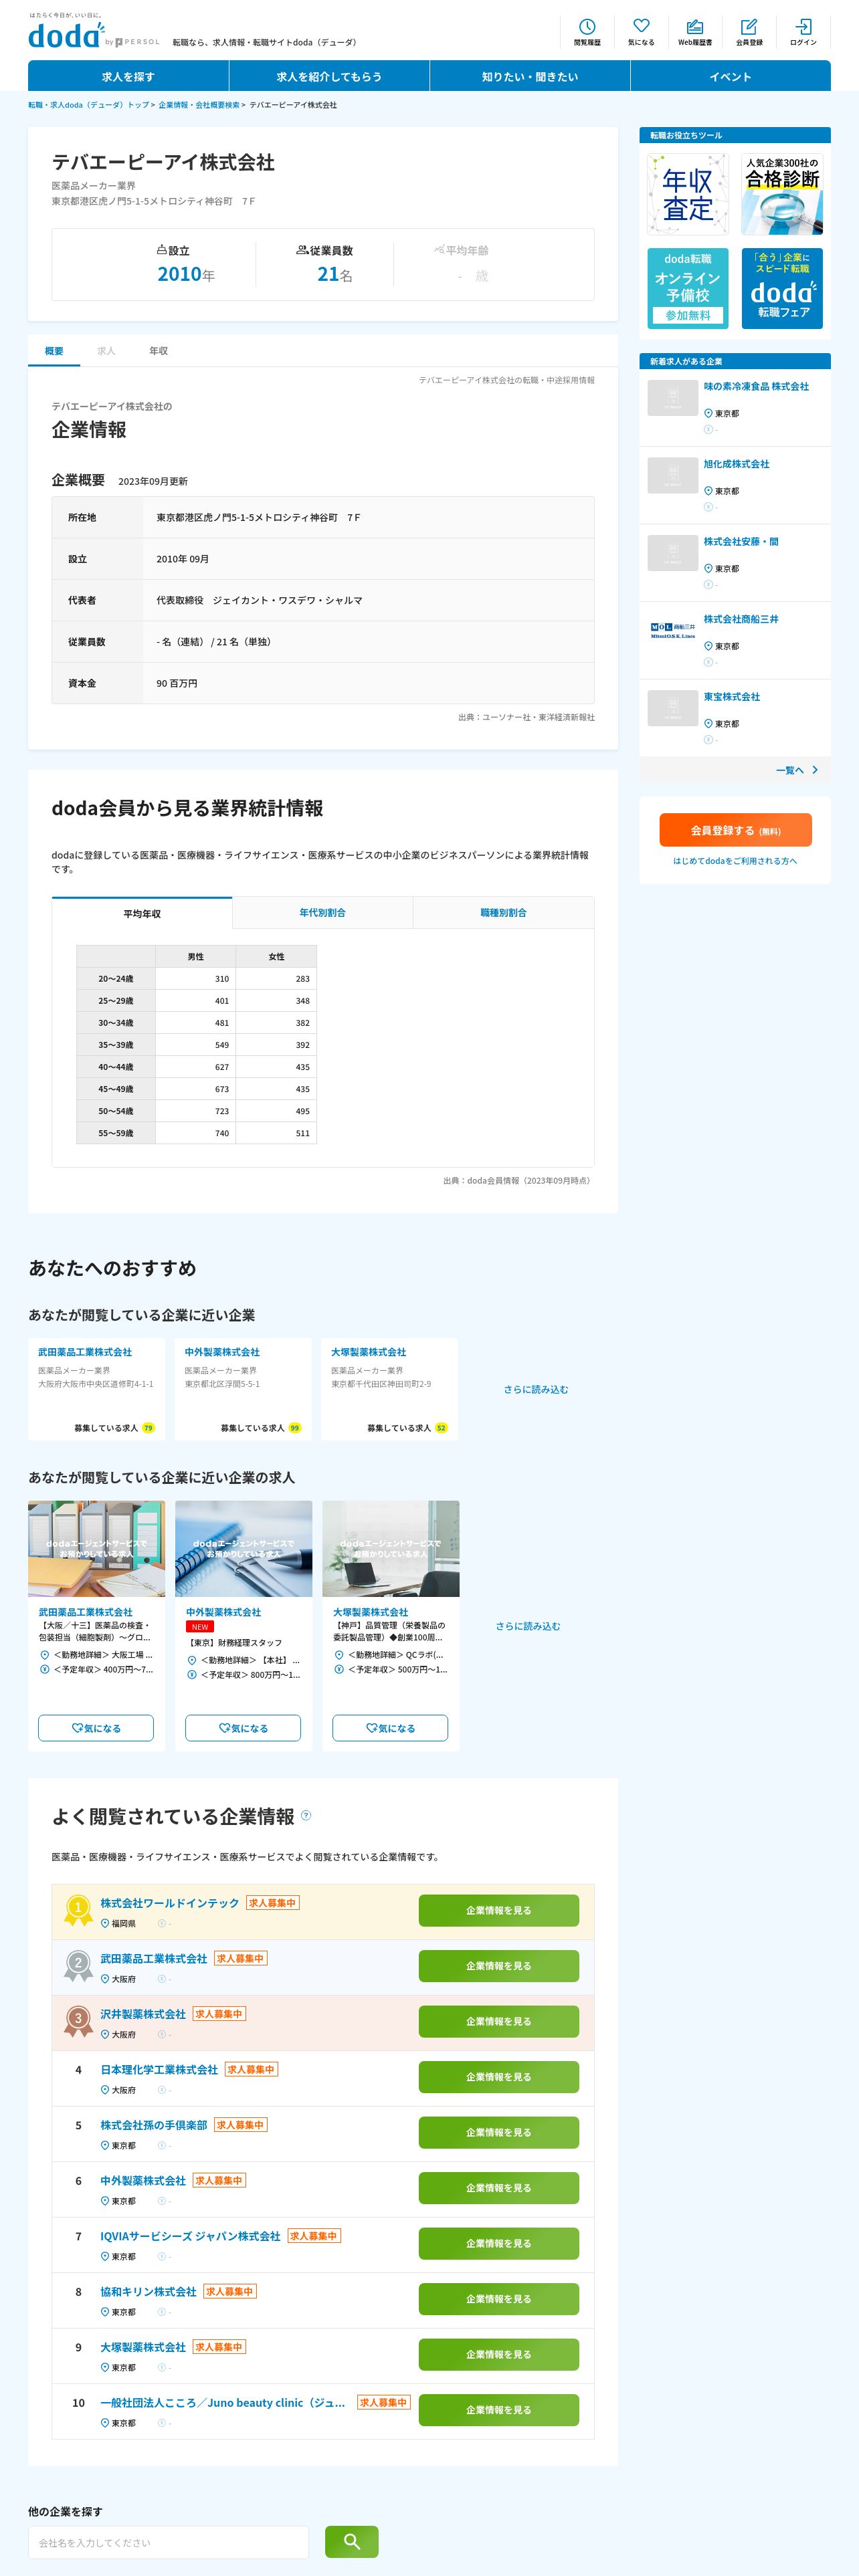Click the 求人募集中 badge for 中外製薬株式会社
The image size is (859, 2576).
219,2180
